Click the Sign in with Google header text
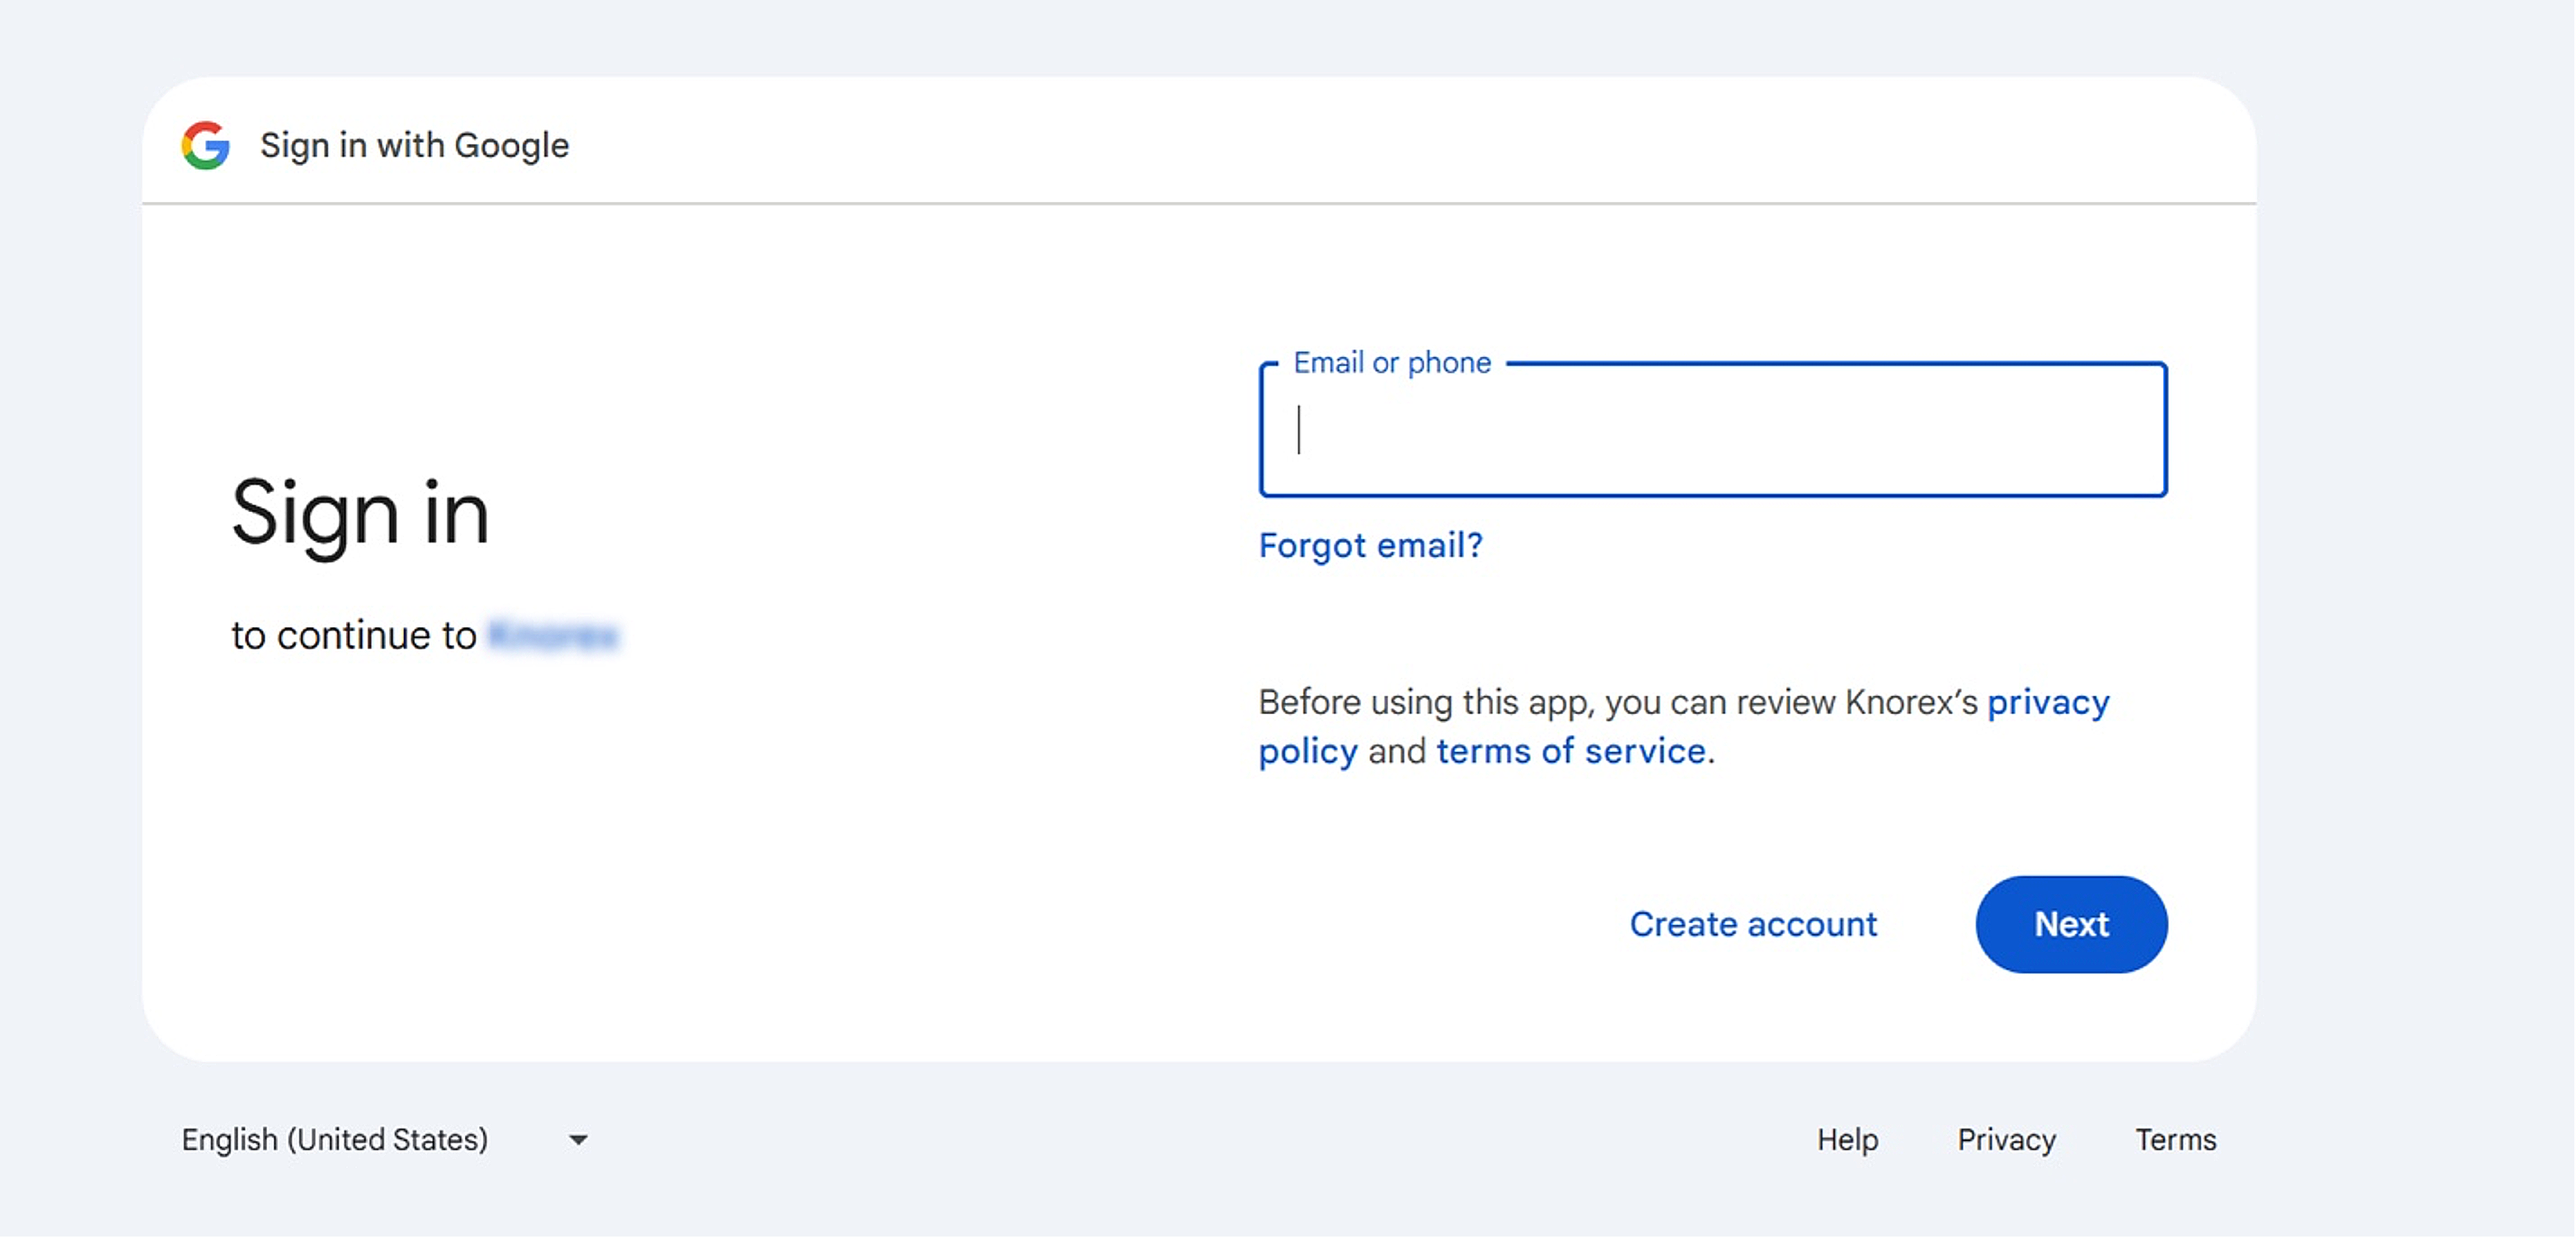Viewport: 2576px width, 1239px height. pos(414,146)
